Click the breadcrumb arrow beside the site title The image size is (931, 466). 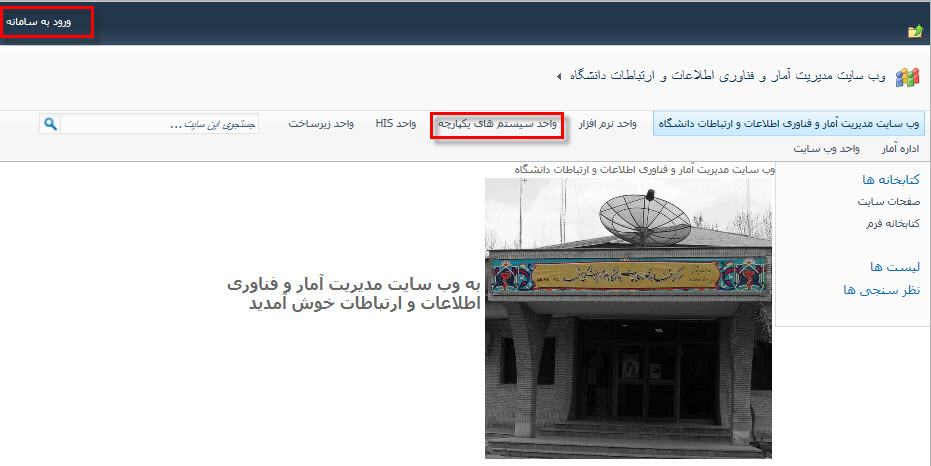pyautogui.click(x=558, y=77)
